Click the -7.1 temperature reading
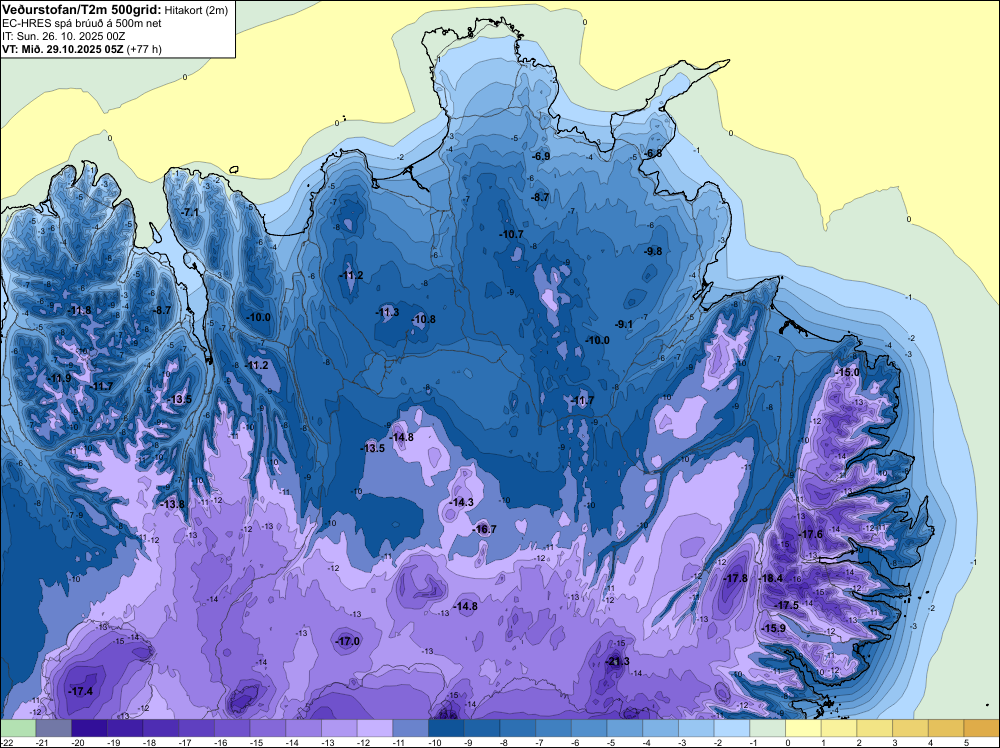 pyautogui.click(x=190, y=212)
